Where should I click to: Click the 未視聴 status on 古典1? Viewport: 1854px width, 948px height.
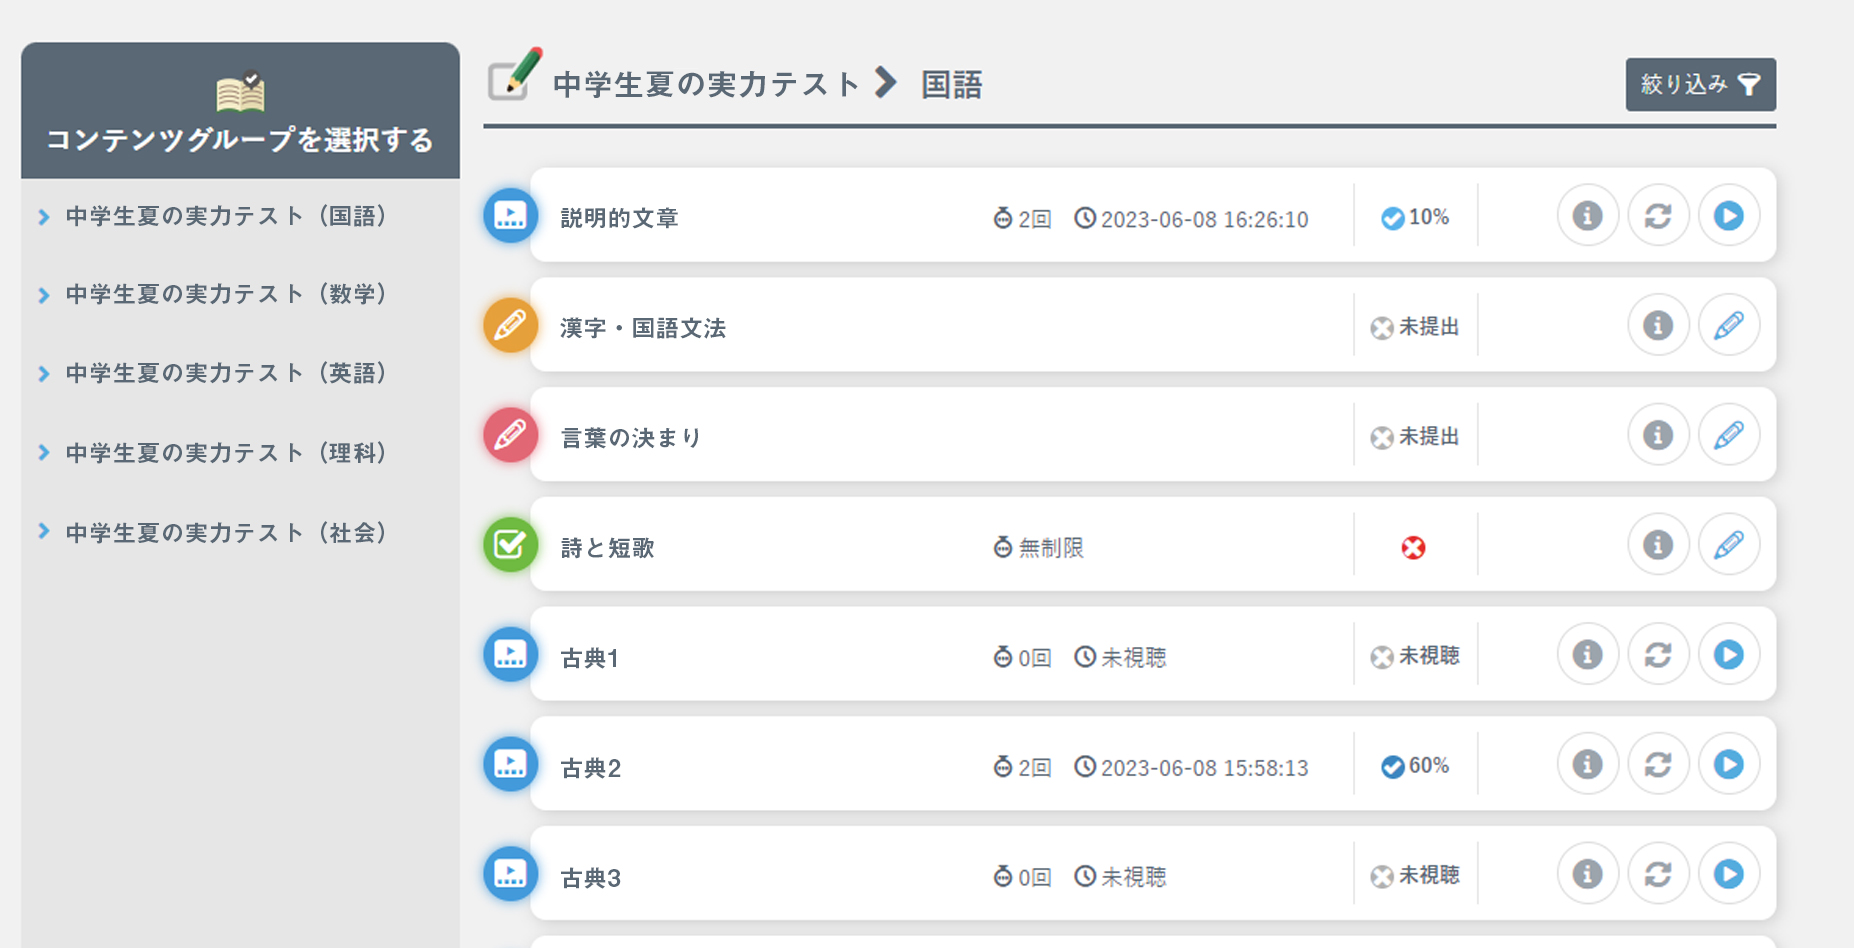(x=1416, y=656)
